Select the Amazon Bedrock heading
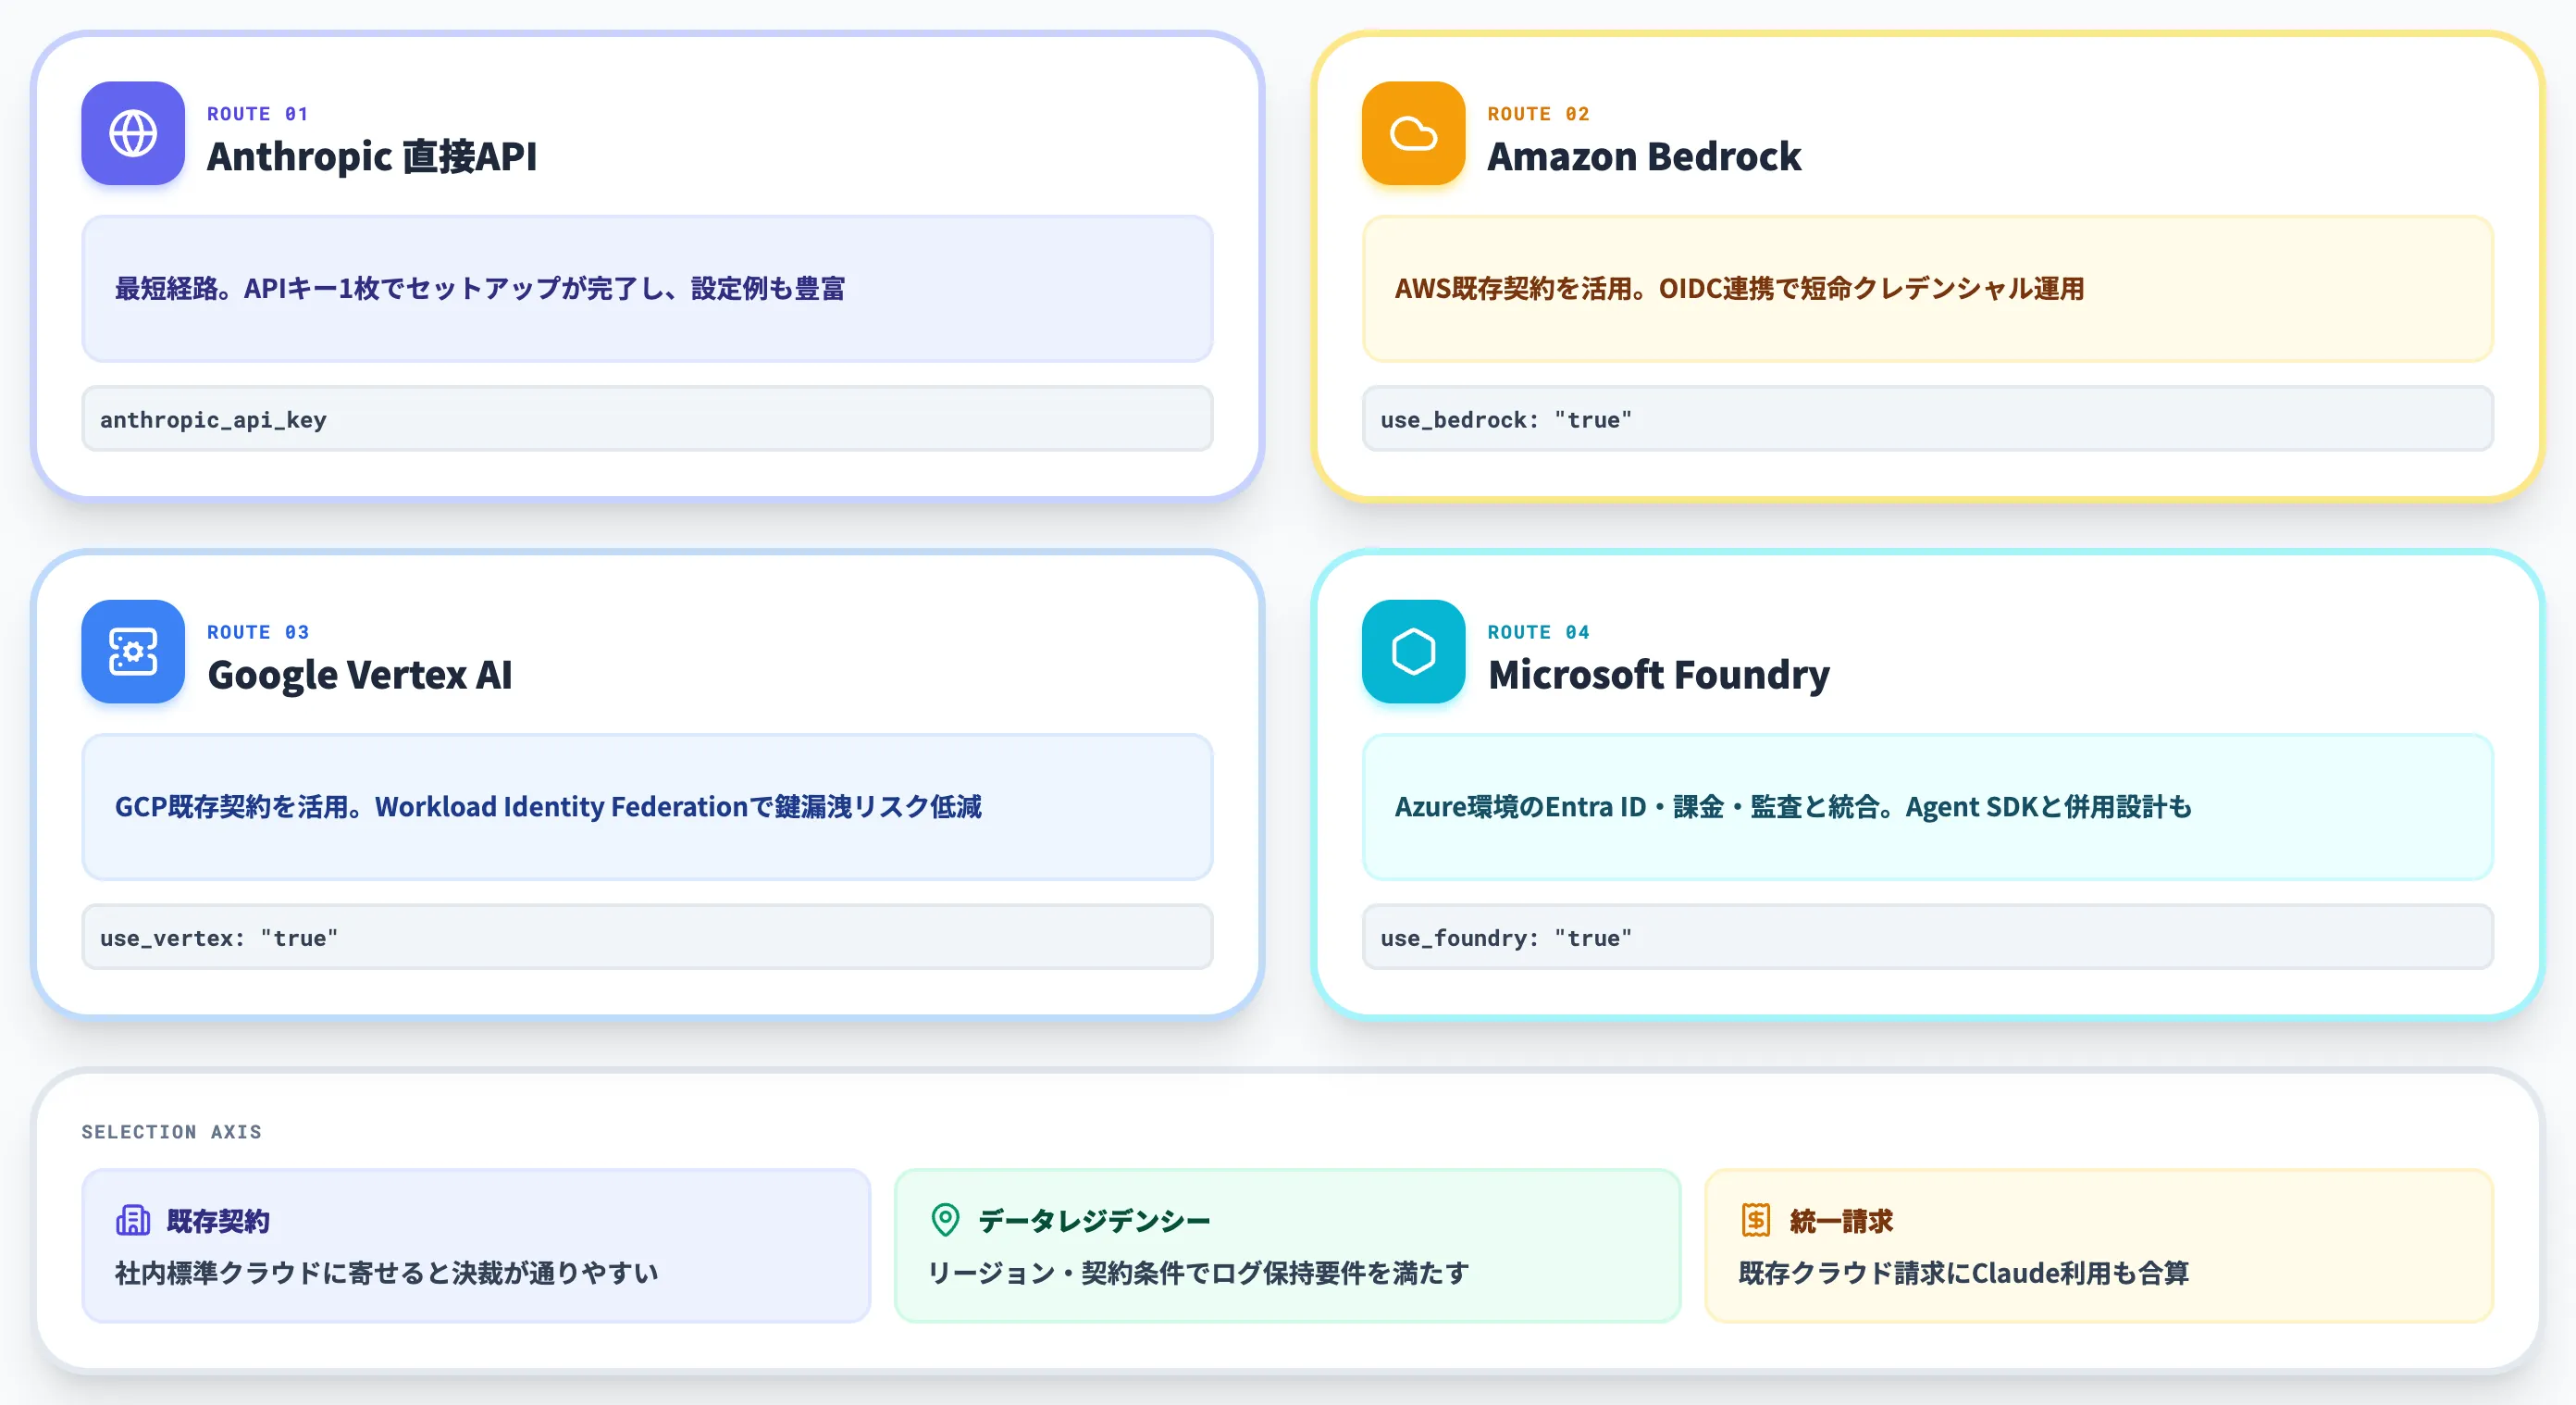 pyautogui.click(x=1644, y=157)
